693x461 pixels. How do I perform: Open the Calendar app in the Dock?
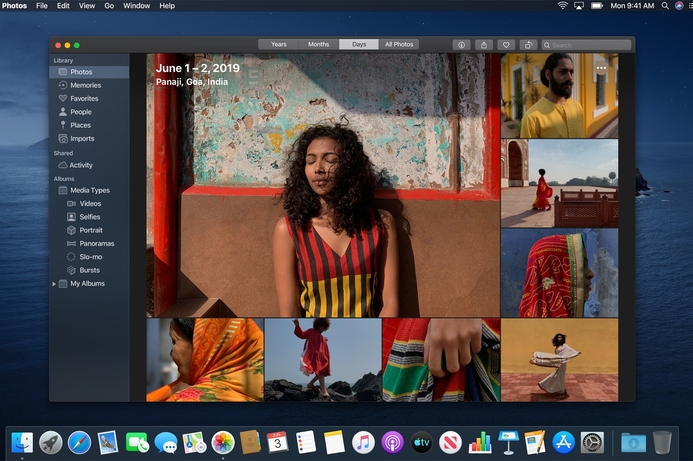coord(278,442)
